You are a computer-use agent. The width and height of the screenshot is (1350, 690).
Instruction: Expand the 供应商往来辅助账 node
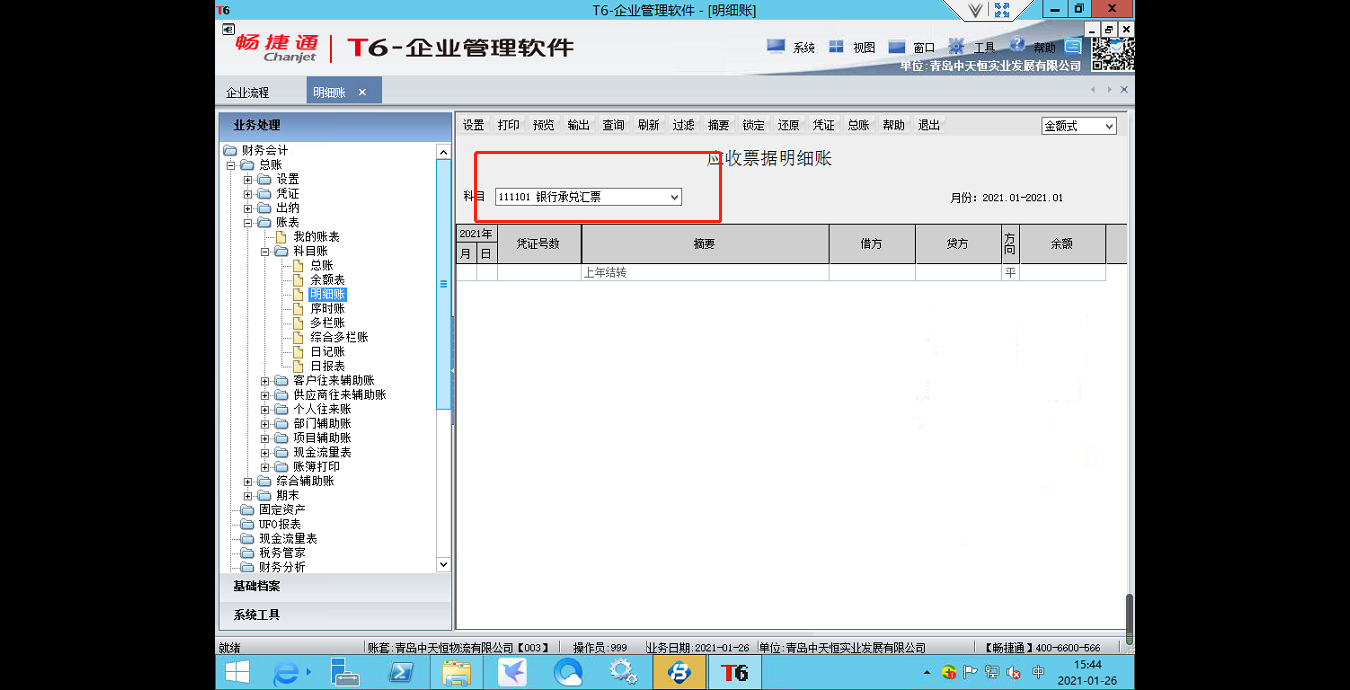265,395
